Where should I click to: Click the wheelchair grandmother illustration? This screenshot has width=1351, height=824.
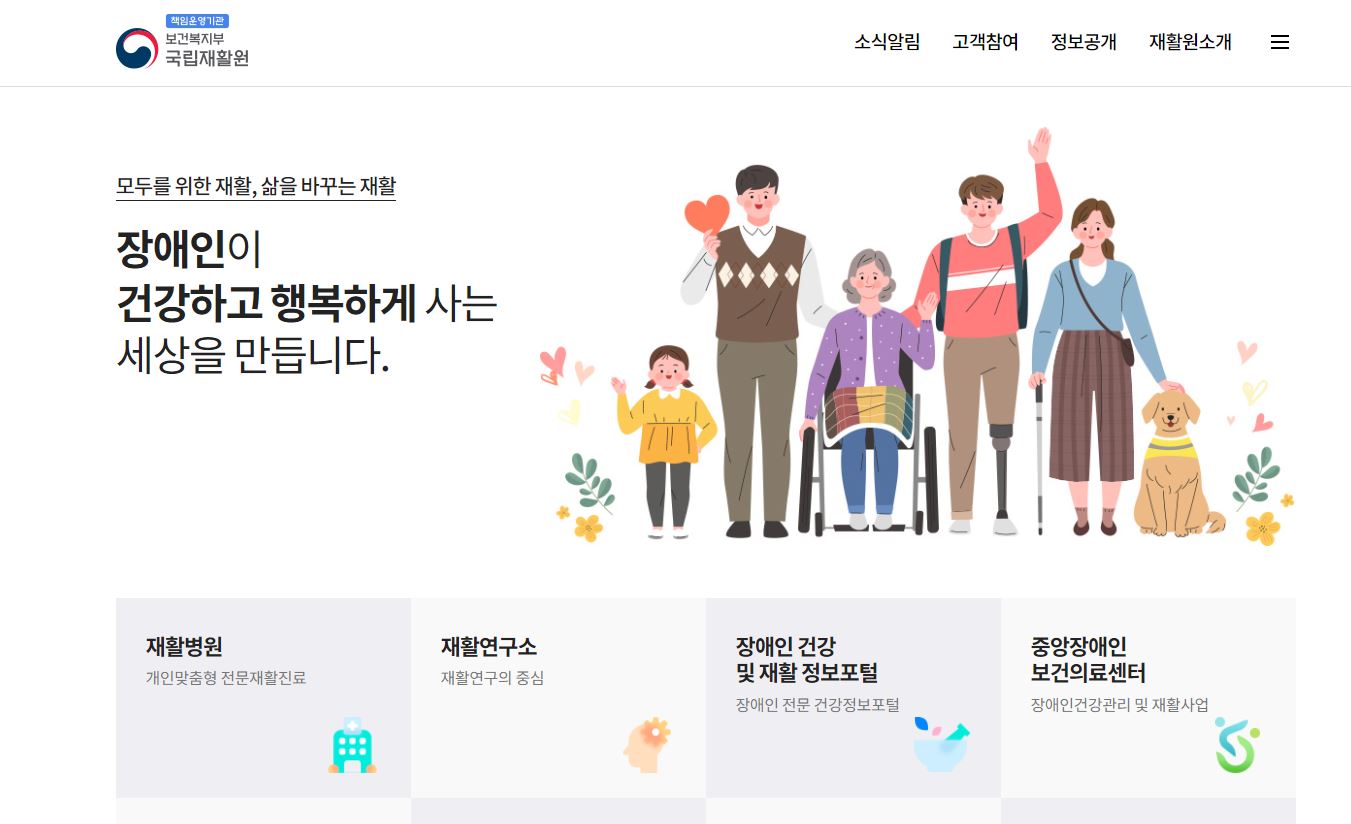pyautogui.click(x=869, y=394)
